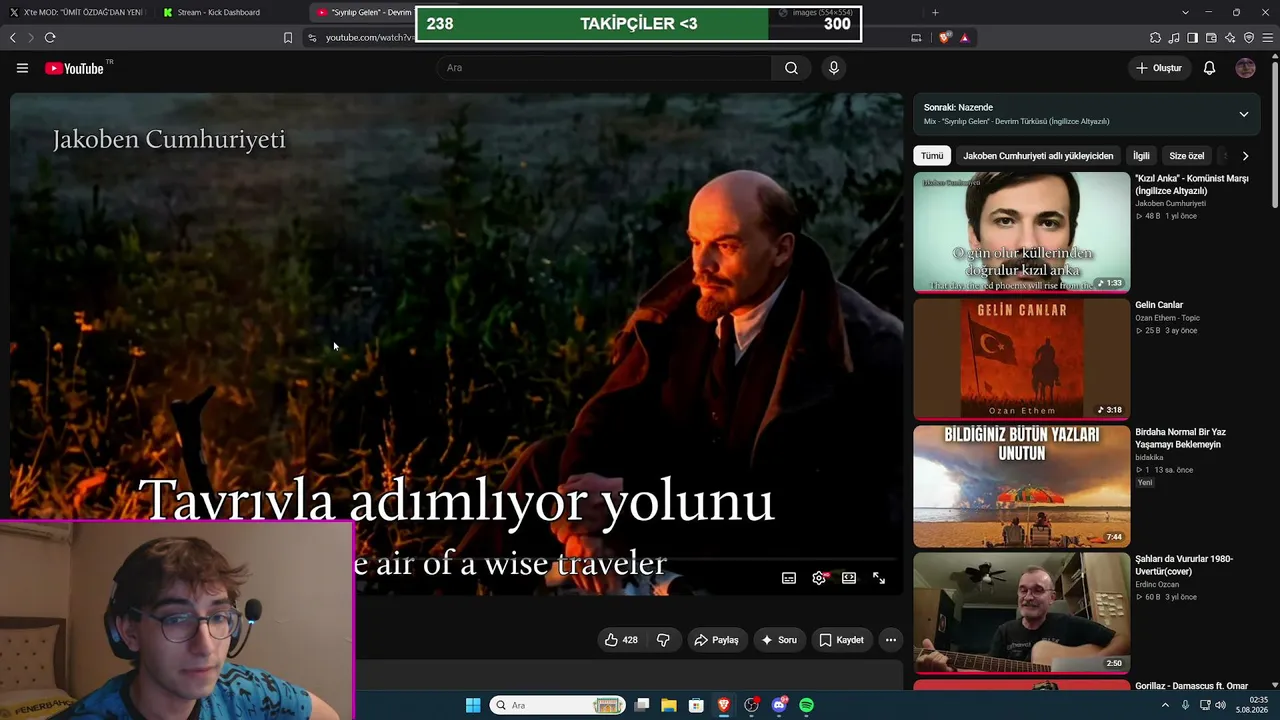The image size is (1280, 720).
Task: Open the Windows Start menu
Action: click(473, 705)
